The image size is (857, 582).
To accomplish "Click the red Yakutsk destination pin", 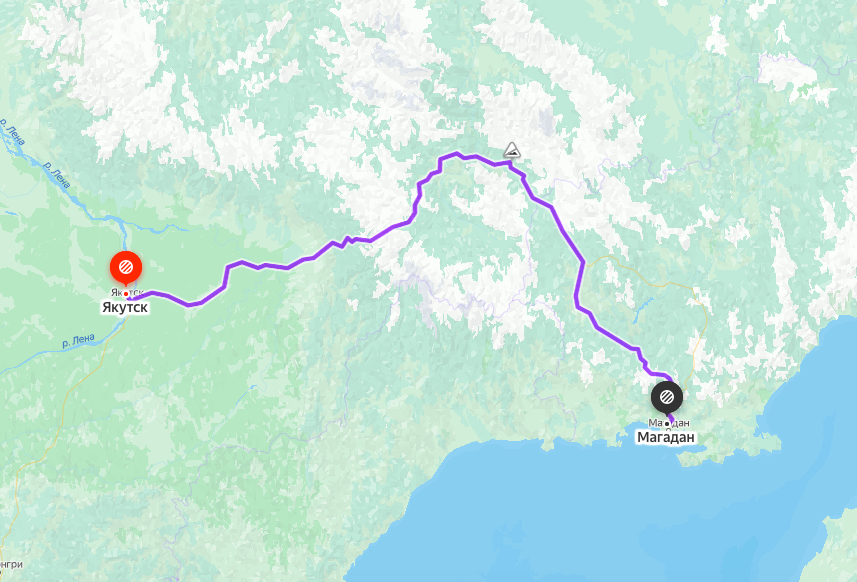I will tap(126, 267).
